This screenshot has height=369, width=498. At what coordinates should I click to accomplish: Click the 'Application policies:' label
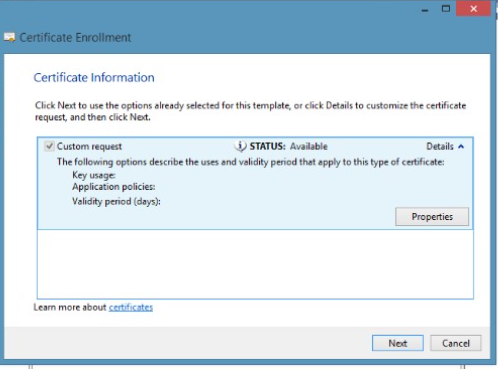click(114, 187)
